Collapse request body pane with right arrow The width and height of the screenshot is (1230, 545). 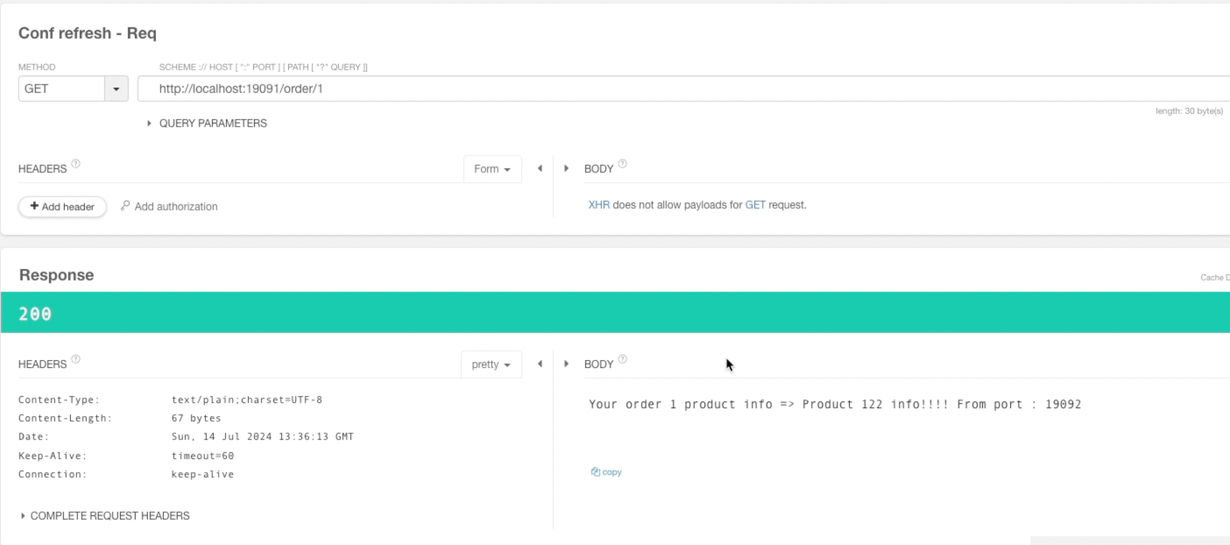566,168
